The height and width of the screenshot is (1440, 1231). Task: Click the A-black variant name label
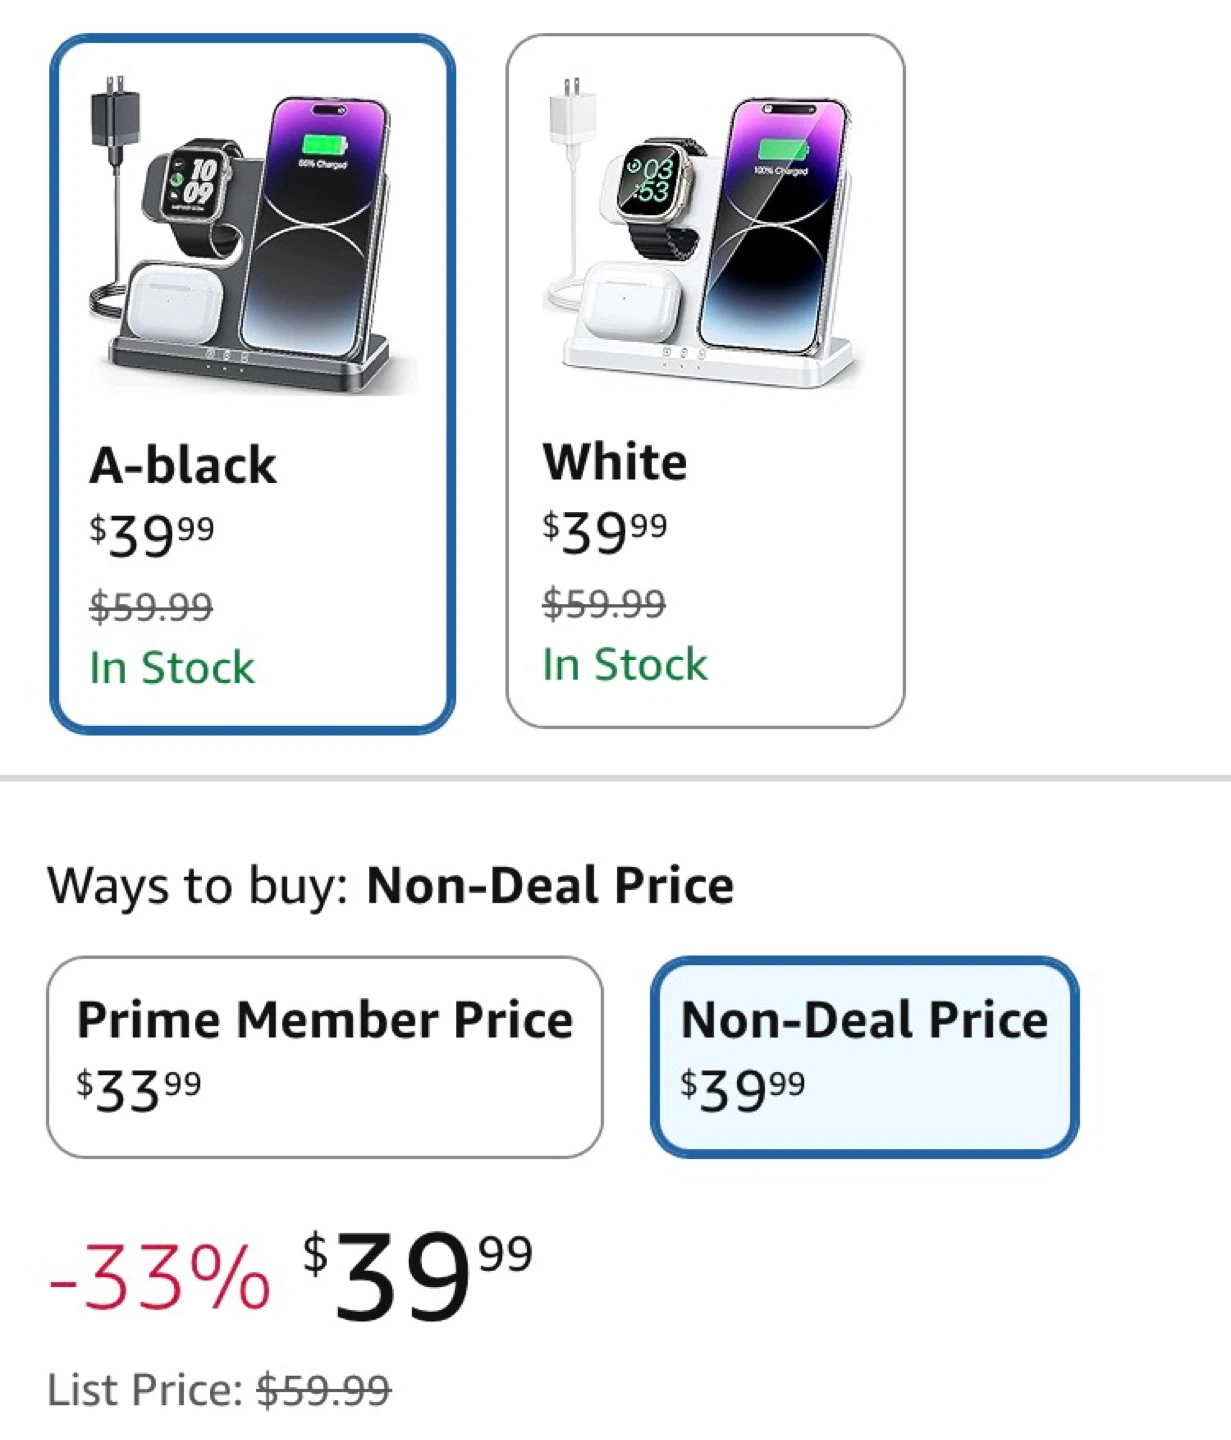tap(183, 465)
